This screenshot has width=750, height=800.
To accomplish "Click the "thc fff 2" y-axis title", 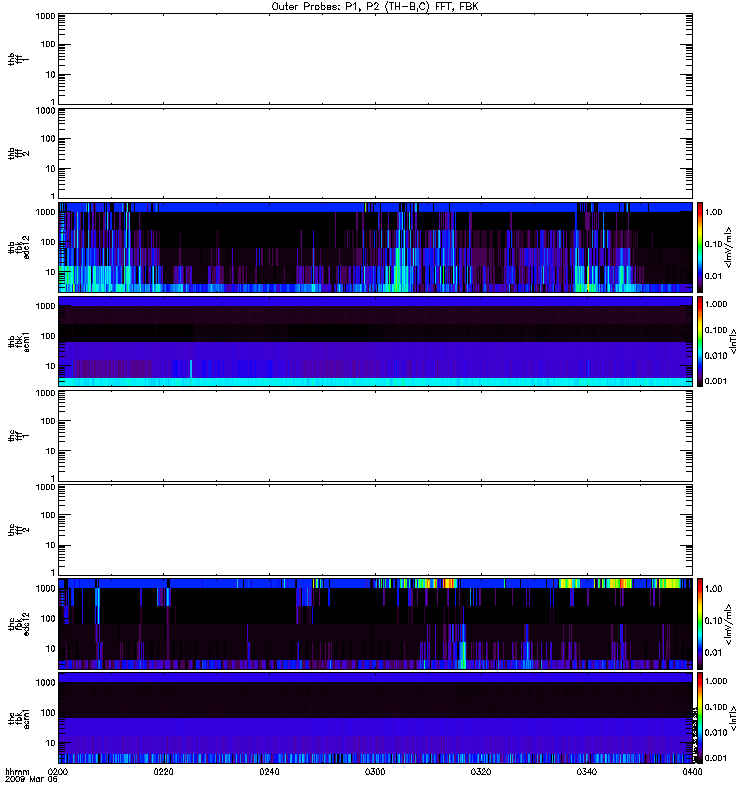I will tap(18, 530).
